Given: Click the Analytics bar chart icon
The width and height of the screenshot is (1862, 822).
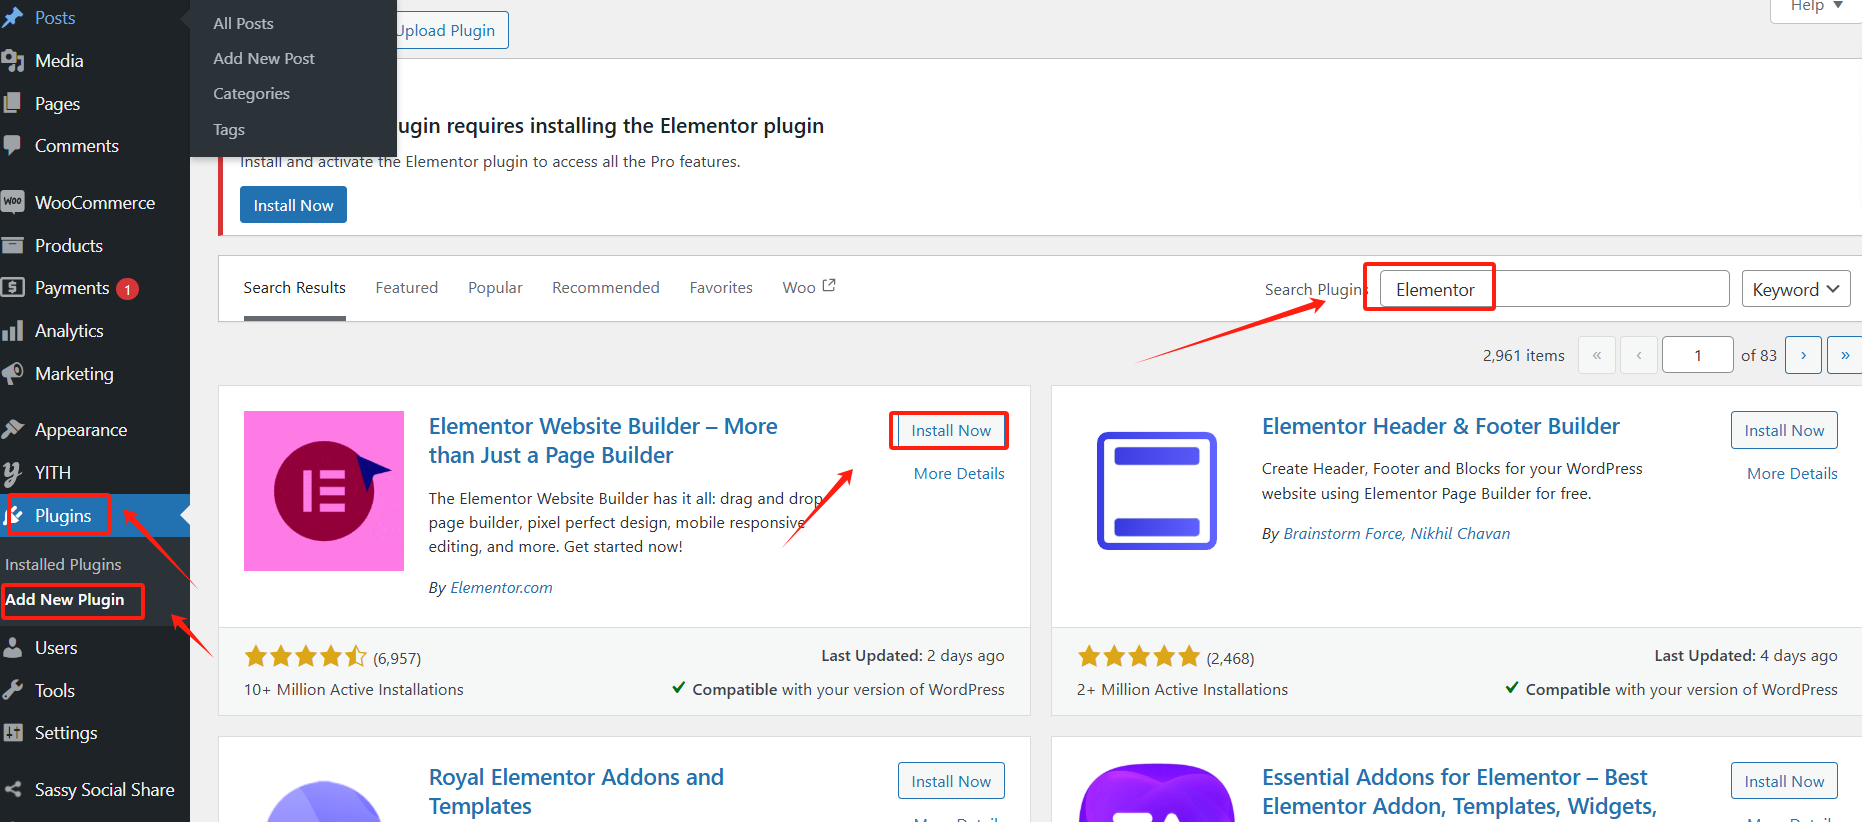Looking at the screenshot, I should tap(13, 331).
